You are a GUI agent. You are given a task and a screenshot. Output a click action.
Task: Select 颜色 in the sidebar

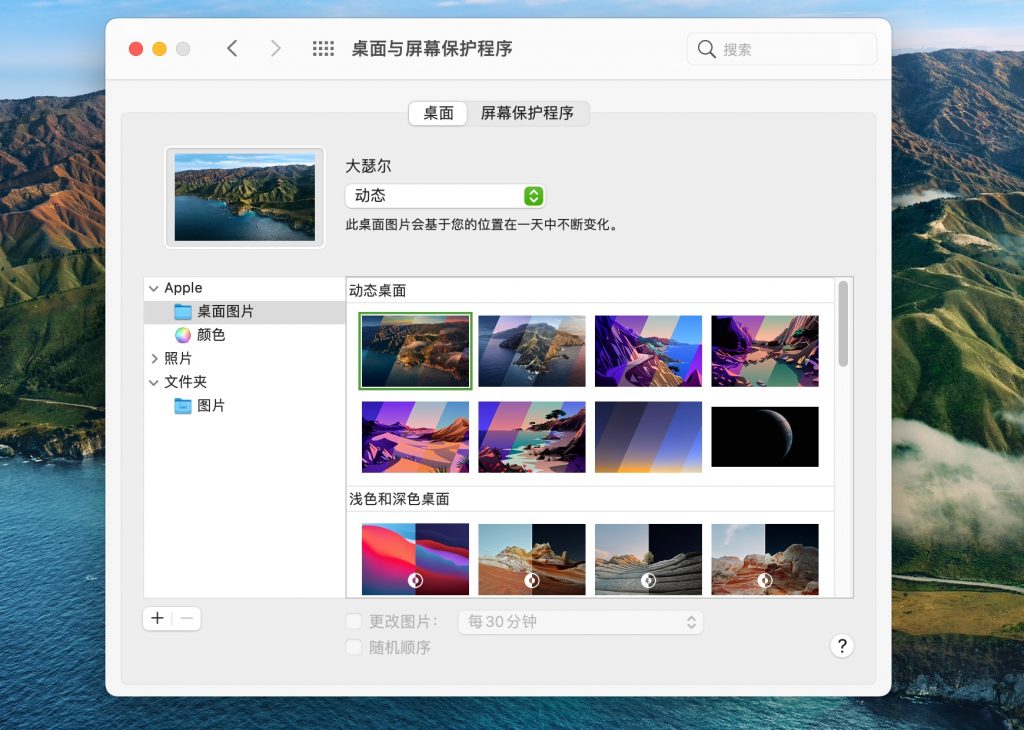(245, 335)
